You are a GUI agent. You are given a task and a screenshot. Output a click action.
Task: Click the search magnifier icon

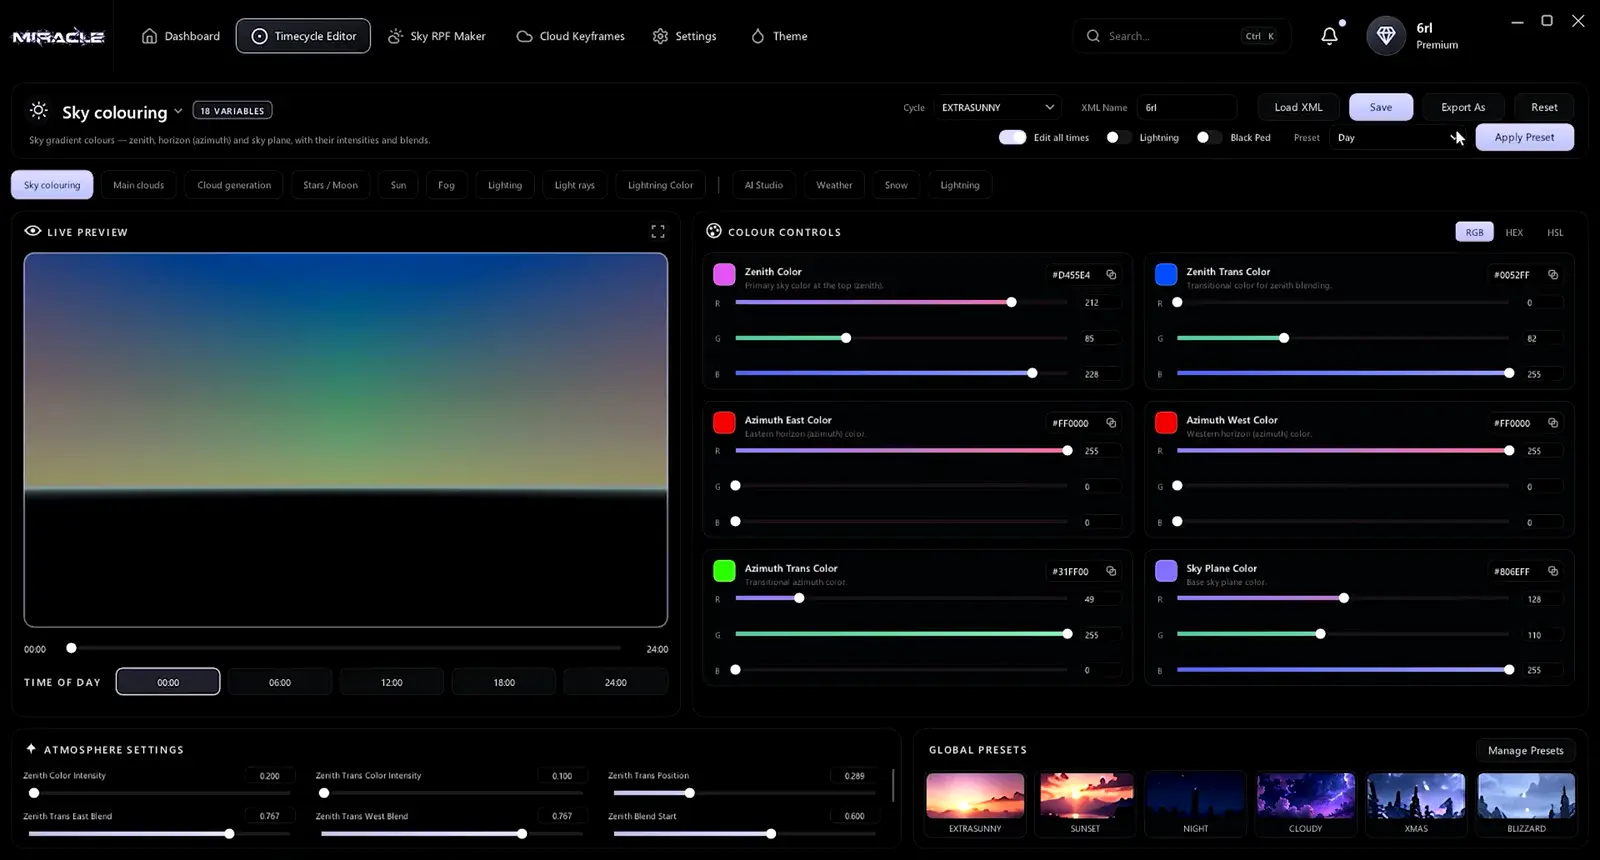pos(1093,36)
